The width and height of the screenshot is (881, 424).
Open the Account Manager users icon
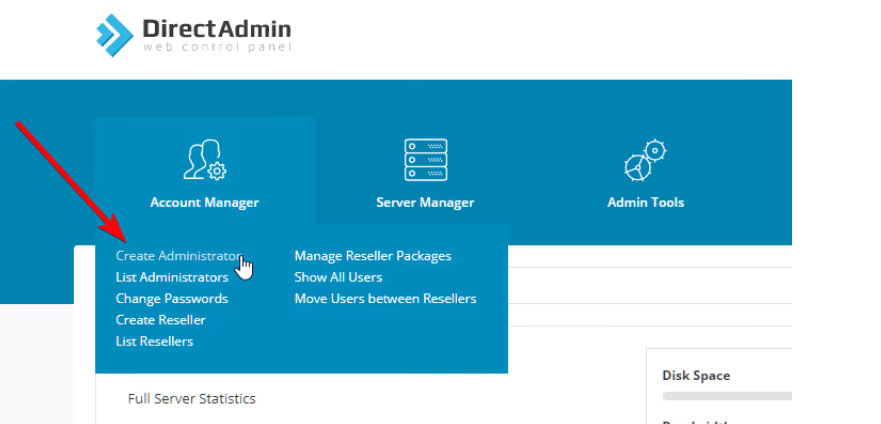[205, 160]
